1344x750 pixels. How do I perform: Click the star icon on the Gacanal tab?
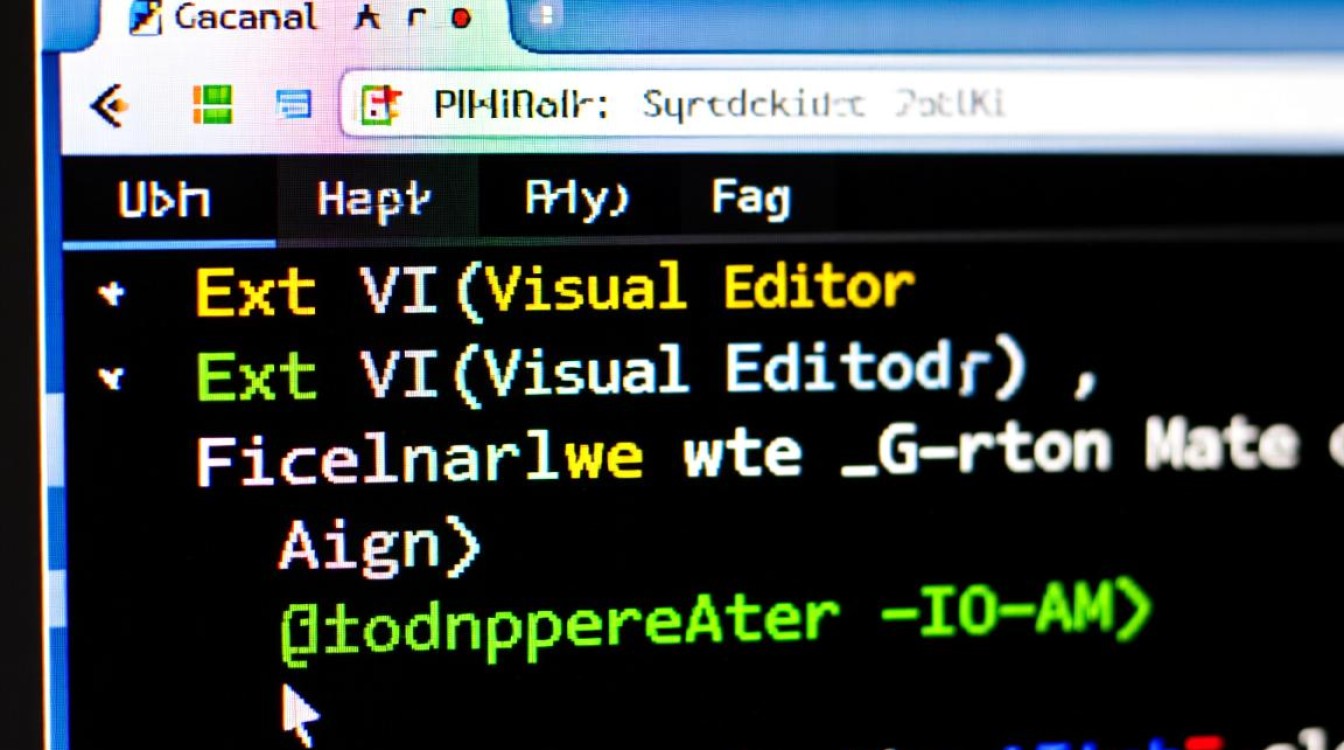(367, 17)
